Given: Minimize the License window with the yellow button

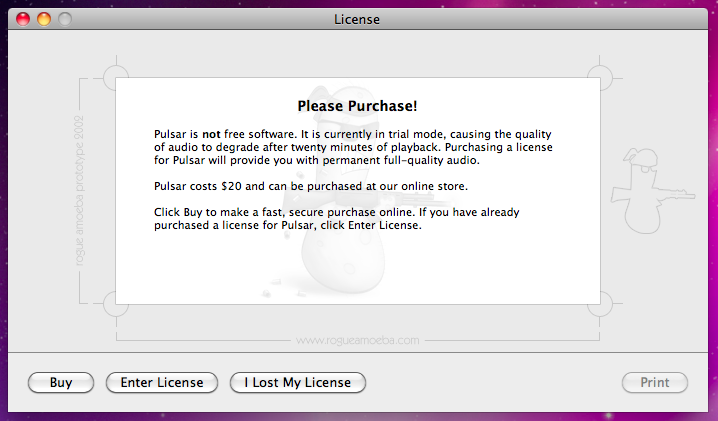Looking at the screenshot, I should [44, 19].
